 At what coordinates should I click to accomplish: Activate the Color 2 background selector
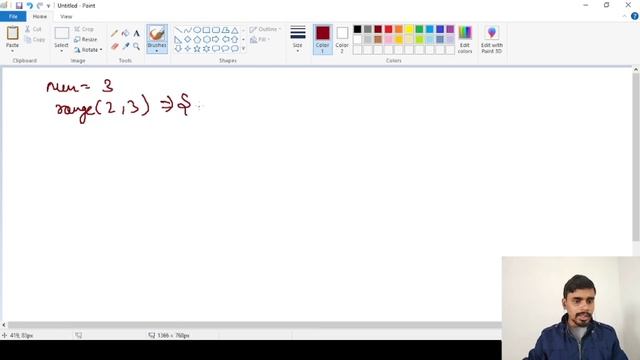coord(342,40)
